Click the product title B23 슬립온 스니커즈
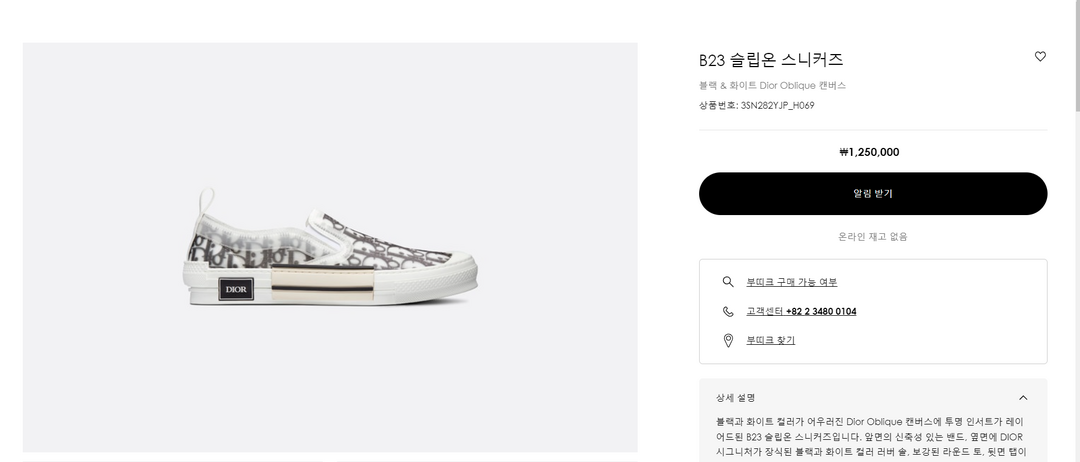 771,60
